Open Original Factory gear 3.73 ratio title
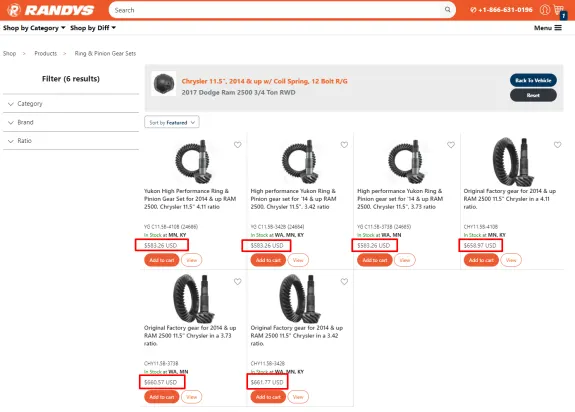The height and width of the screenshot is (412, 575). 190,336
